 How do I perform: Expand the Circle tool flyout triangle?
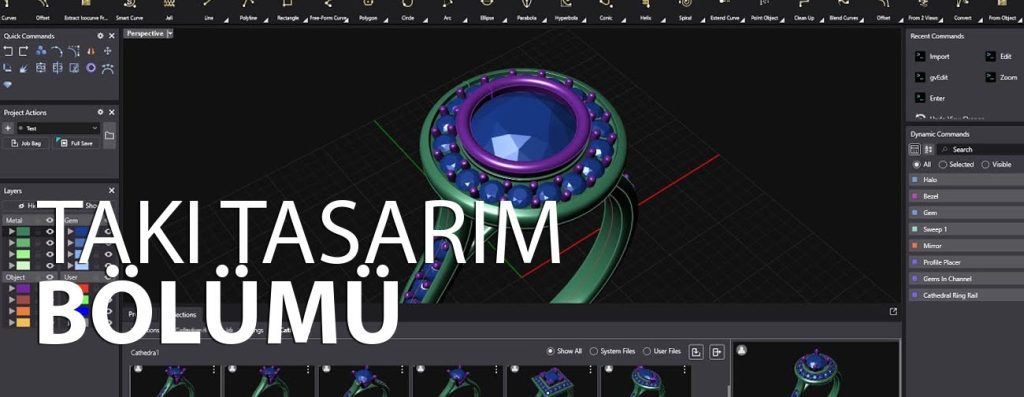click(x=424, y=20)
